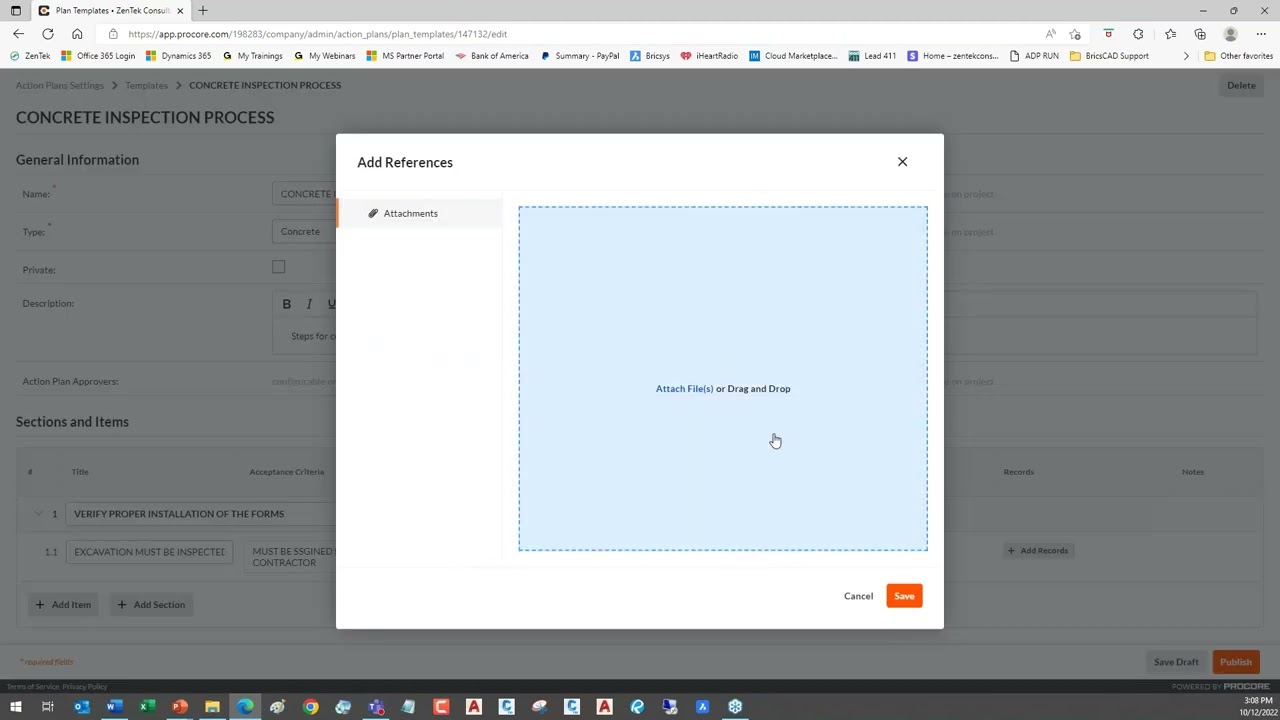This screenshot has width=1280, height=720.
Task: Open the Favorites list icon
Action: [1170, 34]
